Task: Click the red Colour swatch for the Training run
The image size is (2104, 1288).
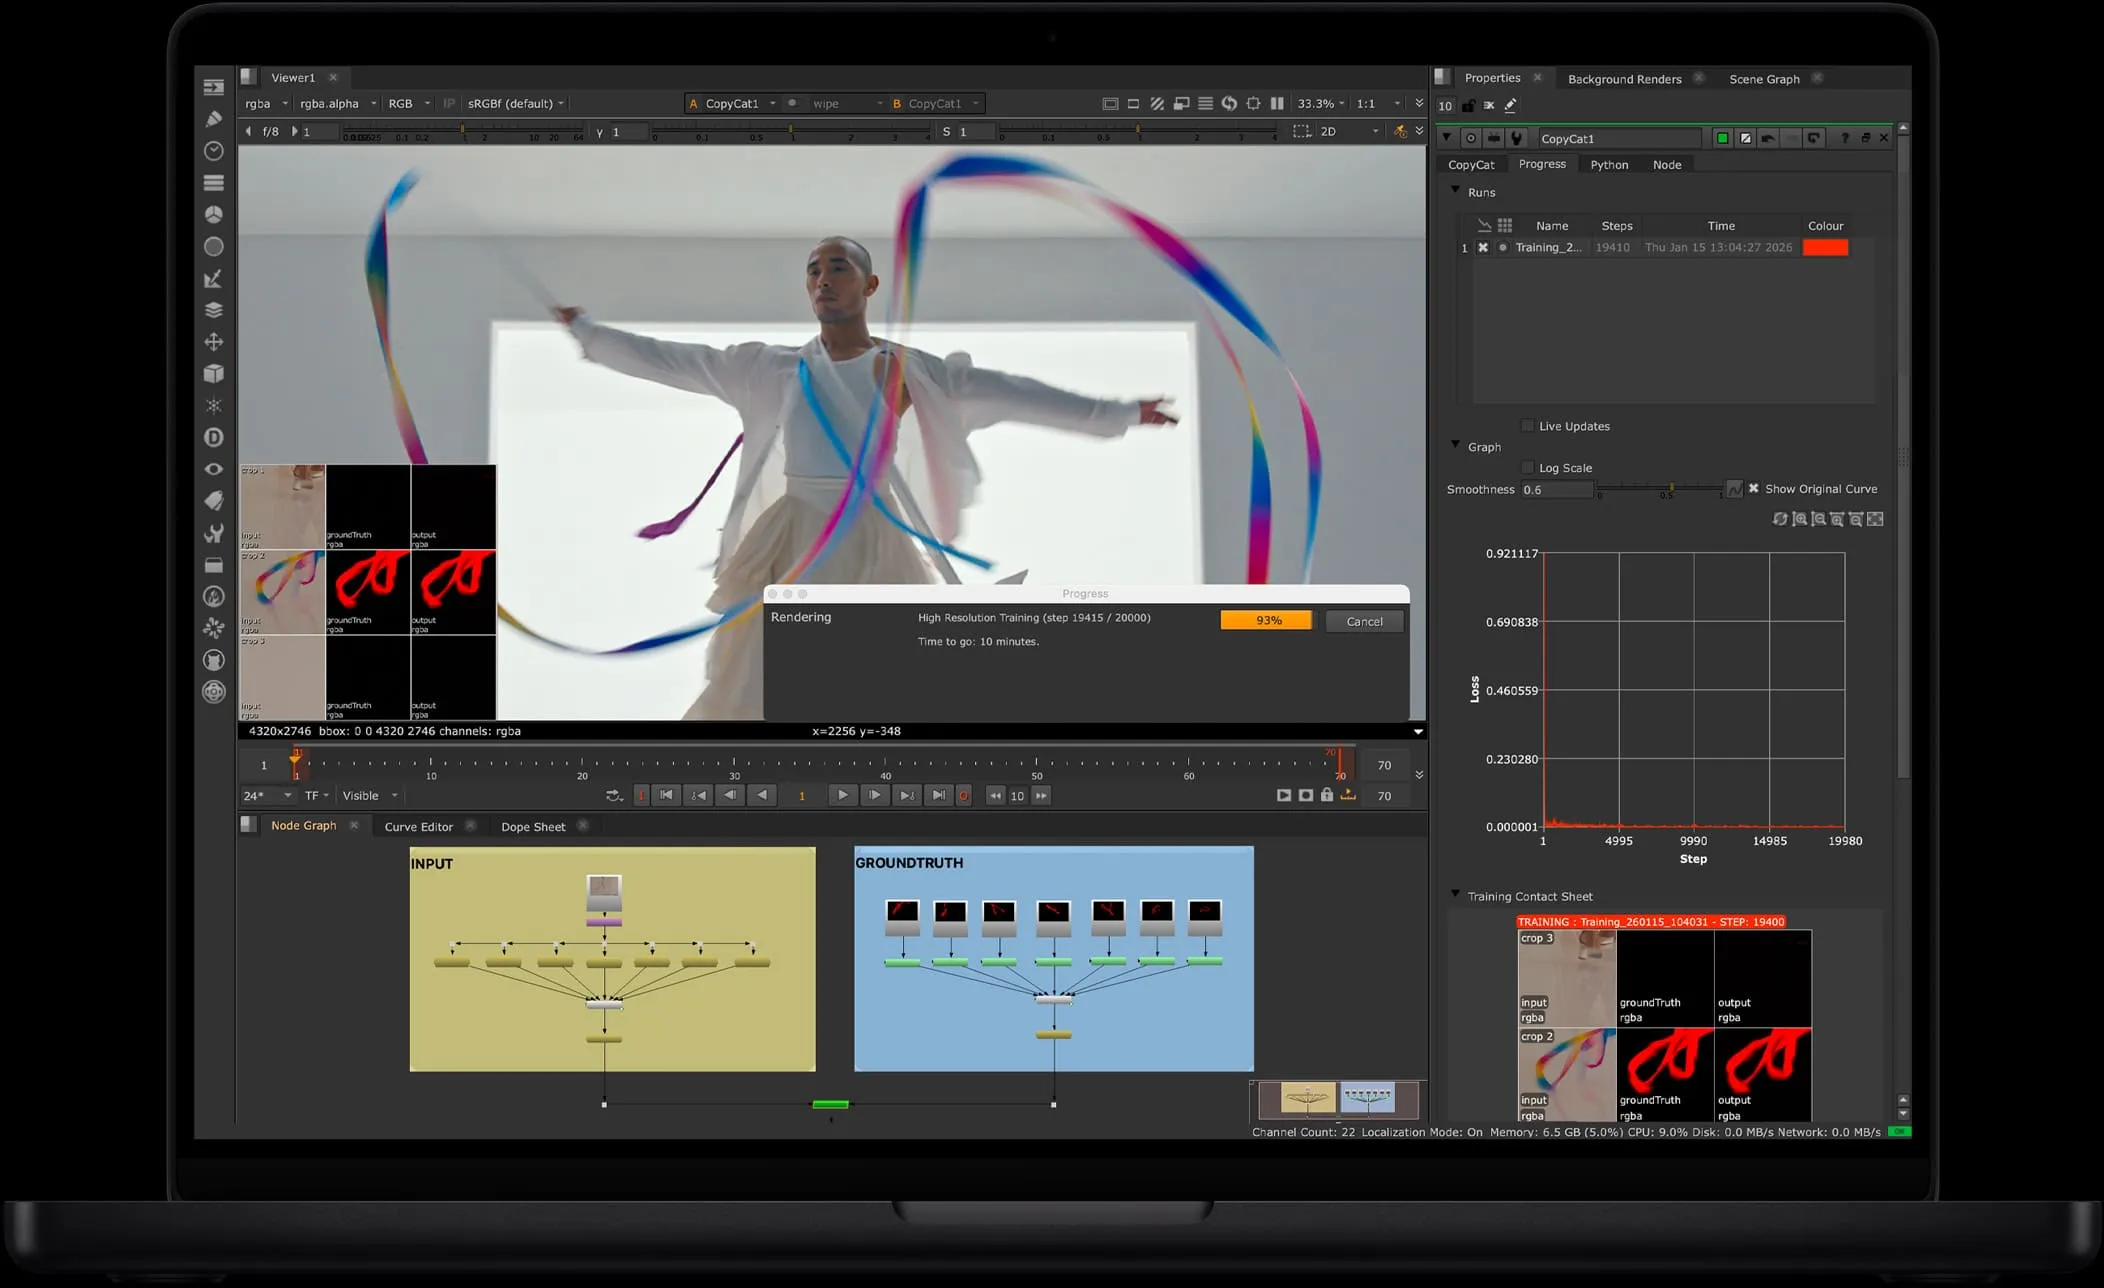Action: pyautogui.click(x=1825, y=247)
